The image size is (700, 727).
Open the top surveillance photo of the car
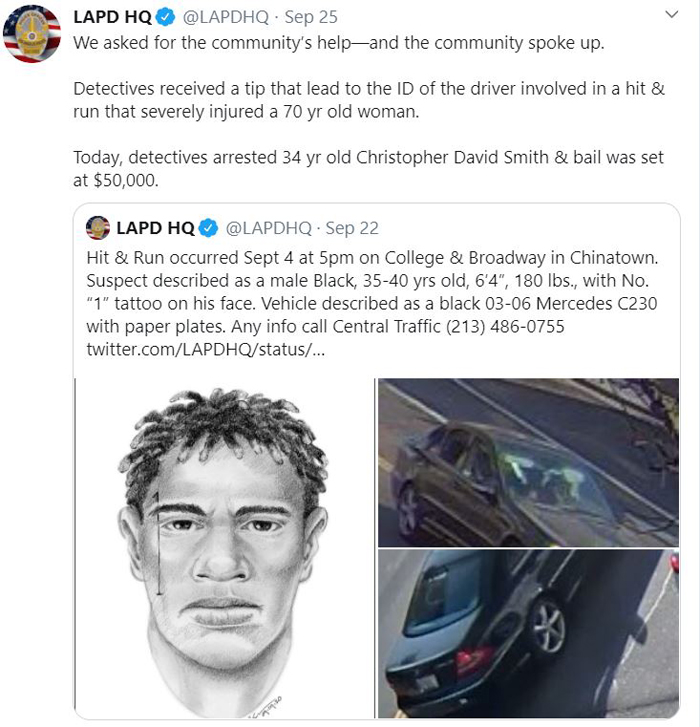tap(528, 463)
